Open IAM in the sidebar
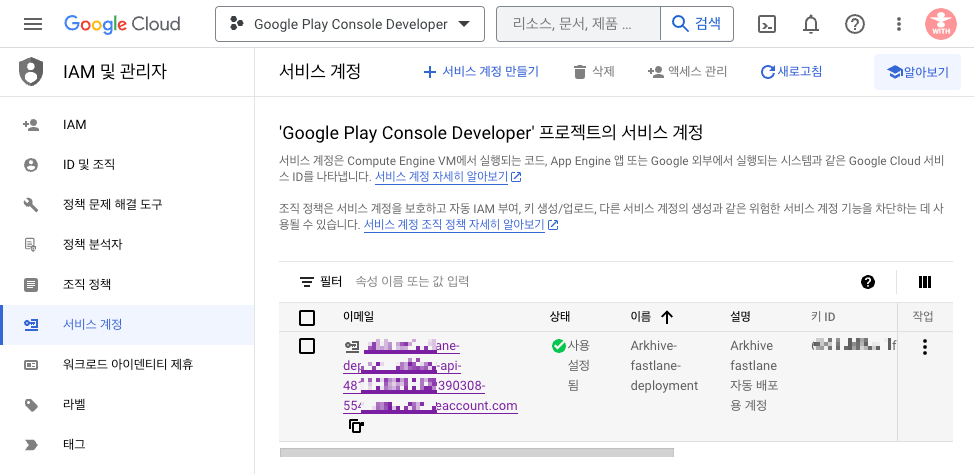The width and height of the screenshot is (974, 474). point(127,125)
